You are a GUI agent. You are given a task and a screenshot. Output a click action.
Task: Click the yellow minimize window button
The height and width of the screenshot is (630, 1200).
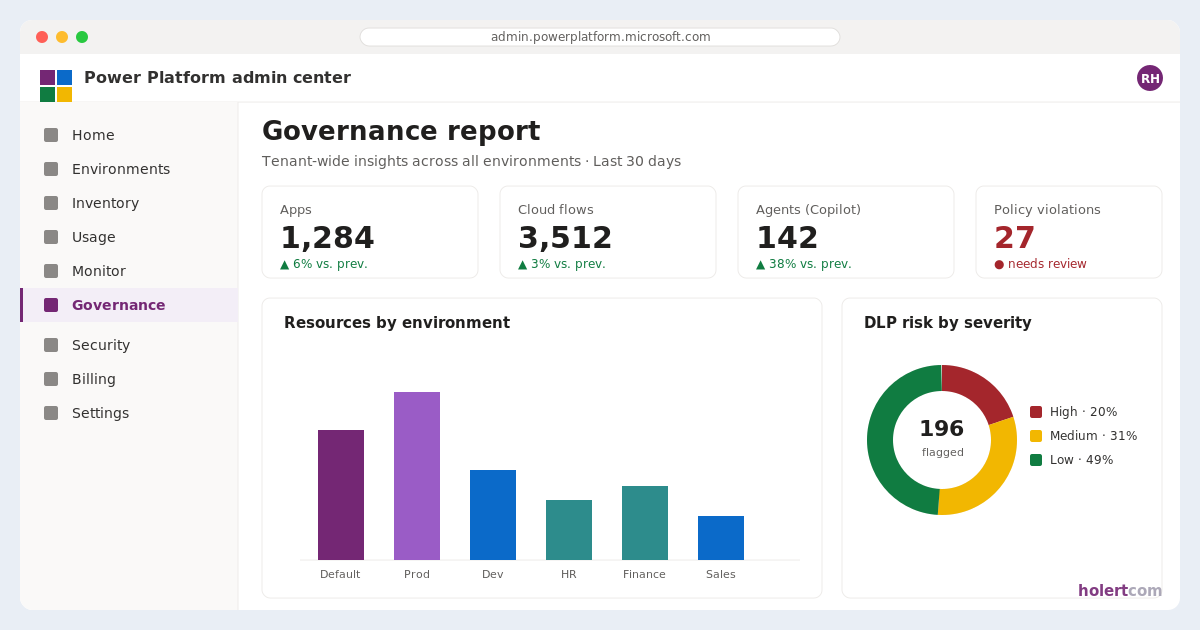tap(62, 37)
